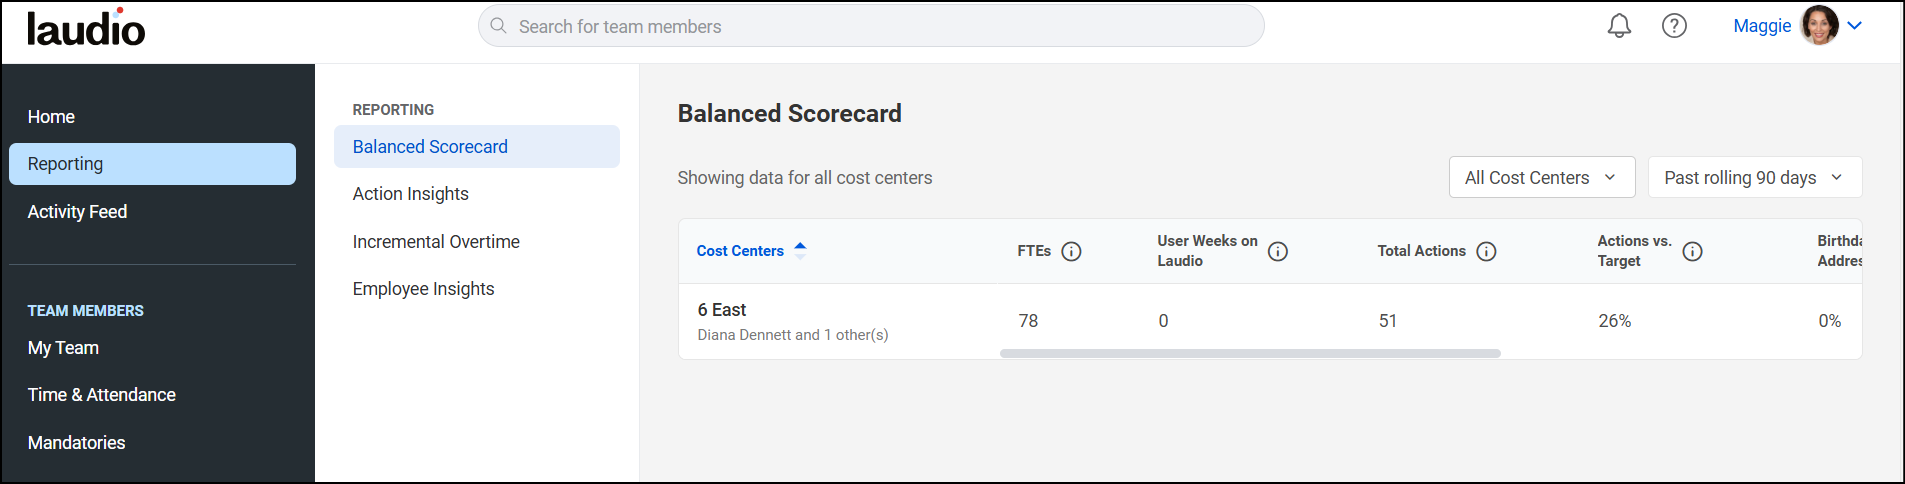Open the Past rolling 90 days dropdown
1905x484 pixels.
pyautogui.click(x=1755, y=177)
